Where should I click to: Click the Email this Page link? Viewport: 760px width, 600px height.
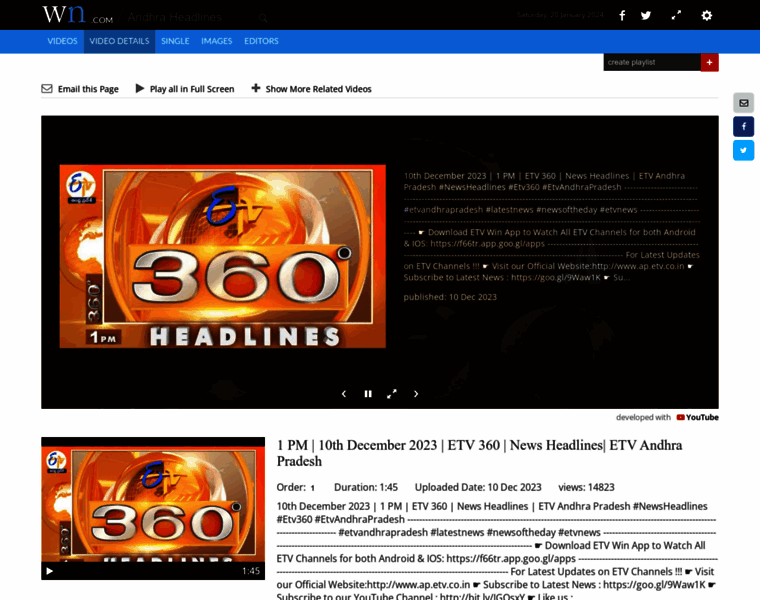point(88,89)
